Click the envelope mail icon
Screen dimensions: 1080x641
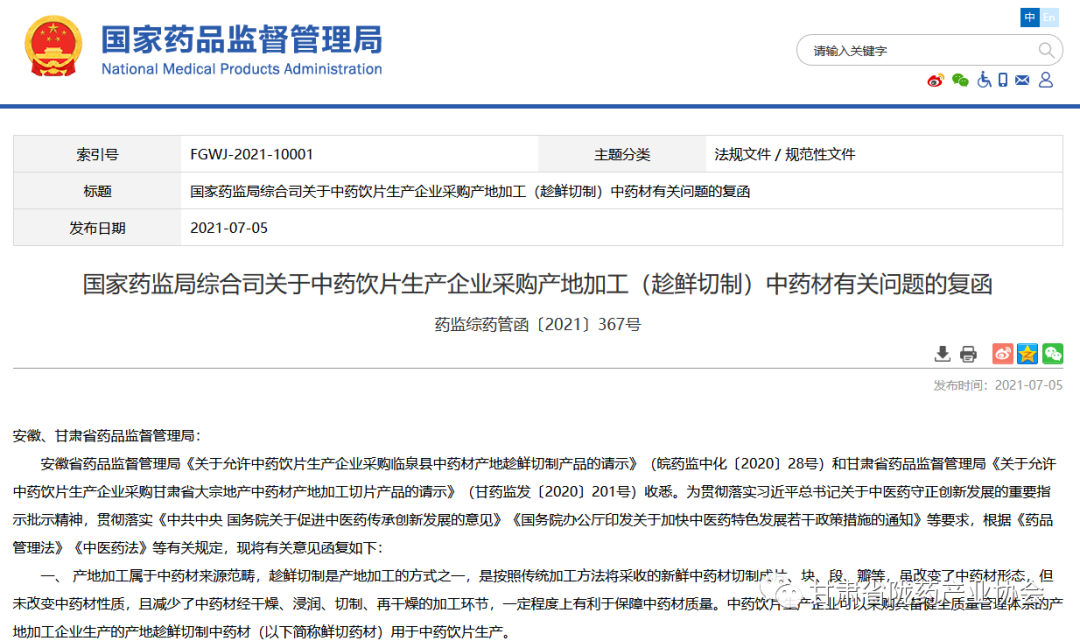(x=1022, y=80)
